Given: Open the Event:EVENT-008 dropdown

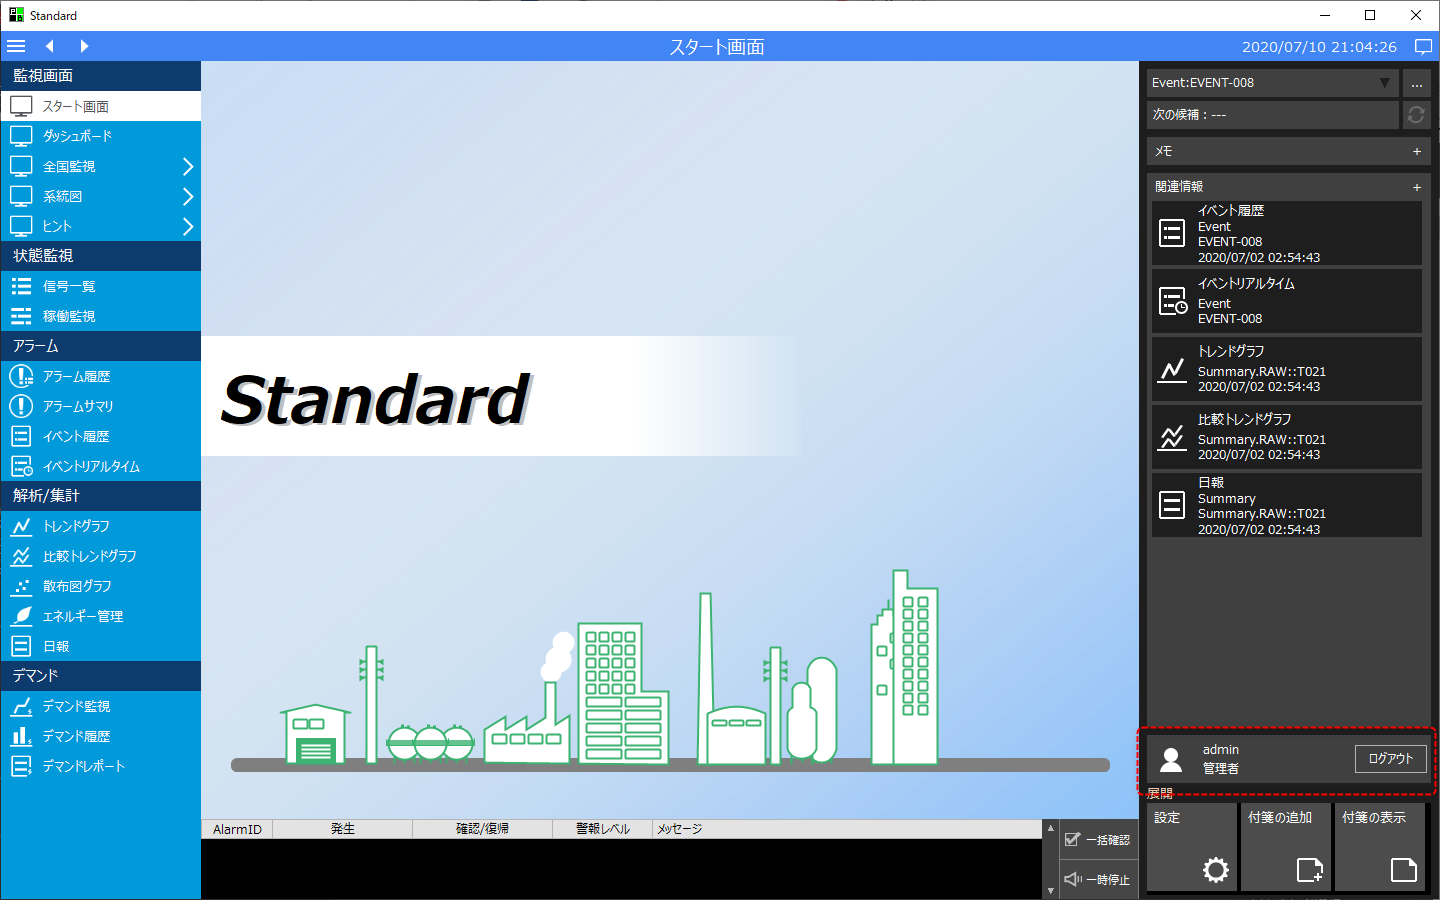Looking at the screenshot, I should click(1272, 83).
